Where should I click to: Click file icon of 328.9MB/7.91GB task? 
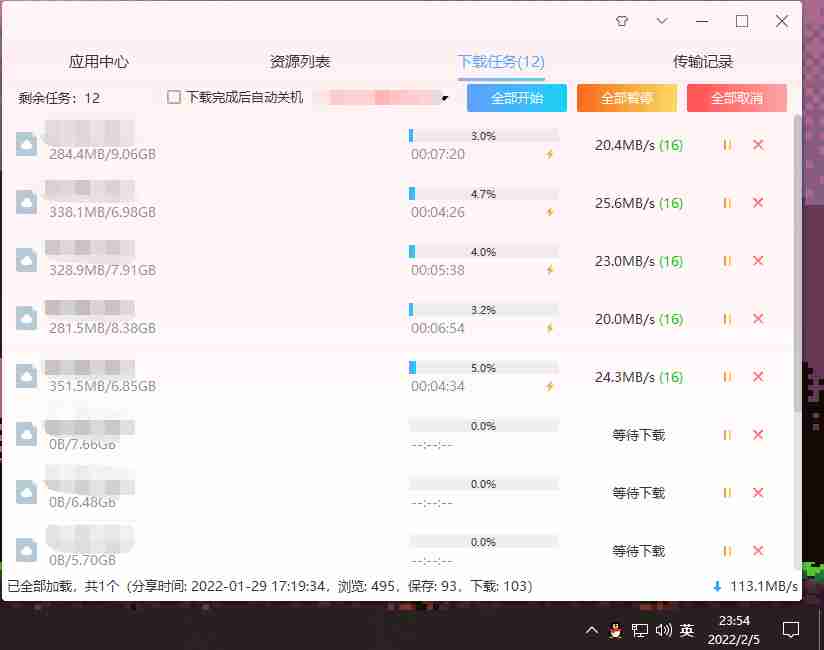[x=26, y=260]
